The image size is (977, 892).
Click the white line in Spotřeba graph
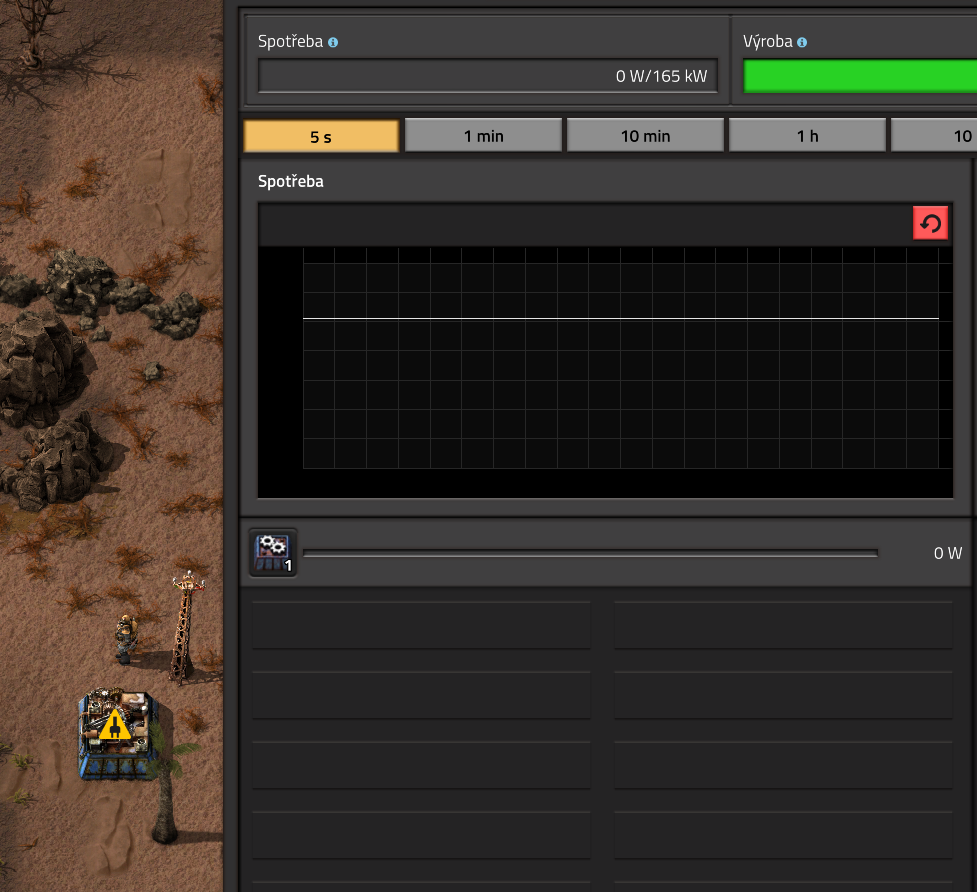621,318
